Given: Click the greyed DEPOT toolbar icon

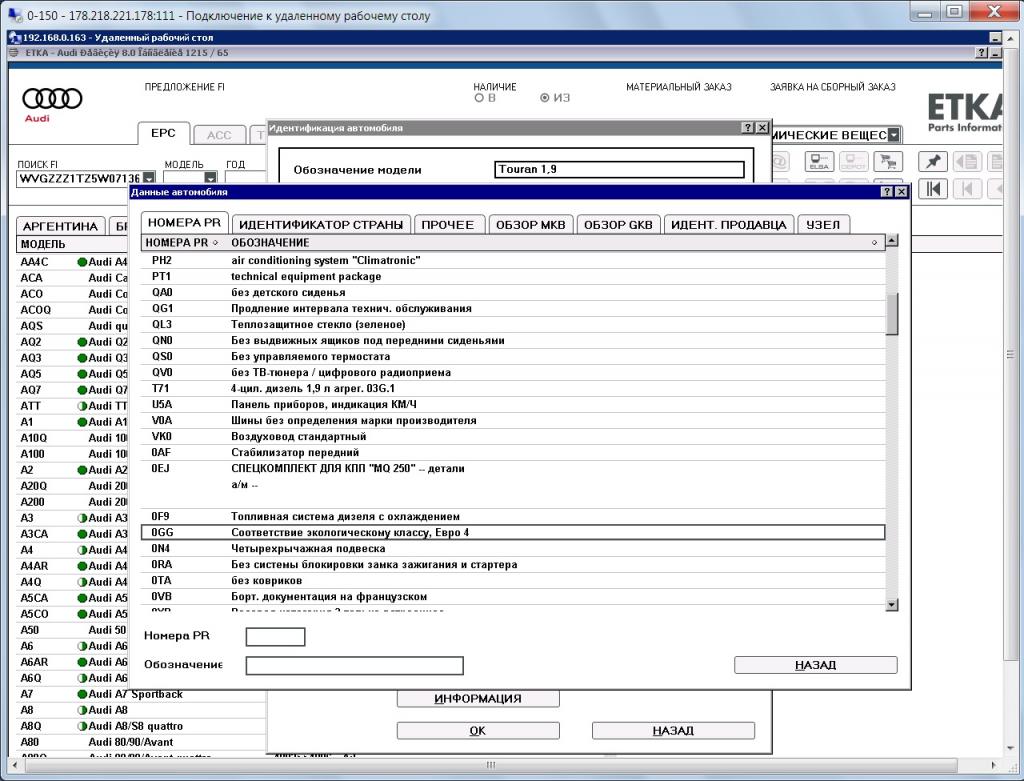Looking at the screenshot, I should (x=853, y=161).
